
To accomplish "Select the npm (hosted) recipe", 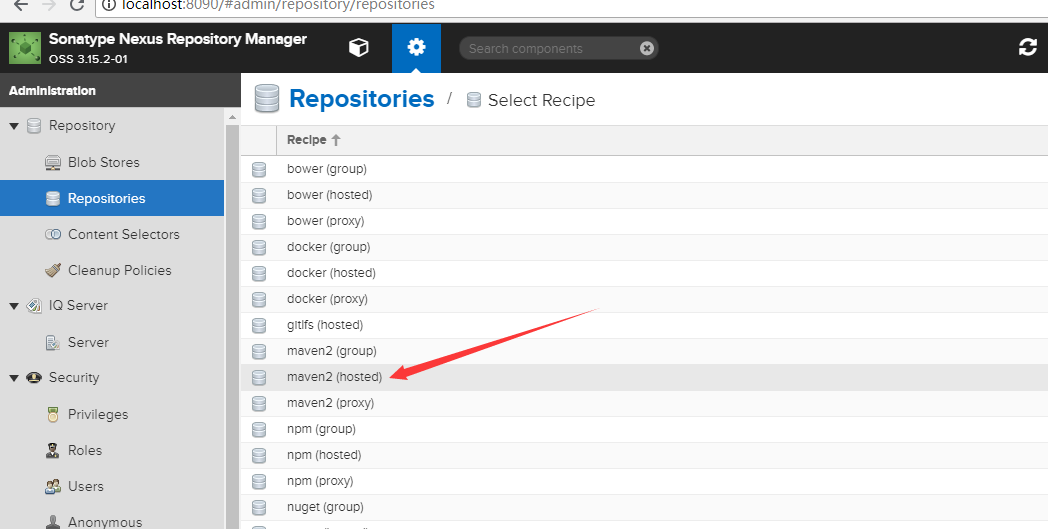I will [644, 455].
